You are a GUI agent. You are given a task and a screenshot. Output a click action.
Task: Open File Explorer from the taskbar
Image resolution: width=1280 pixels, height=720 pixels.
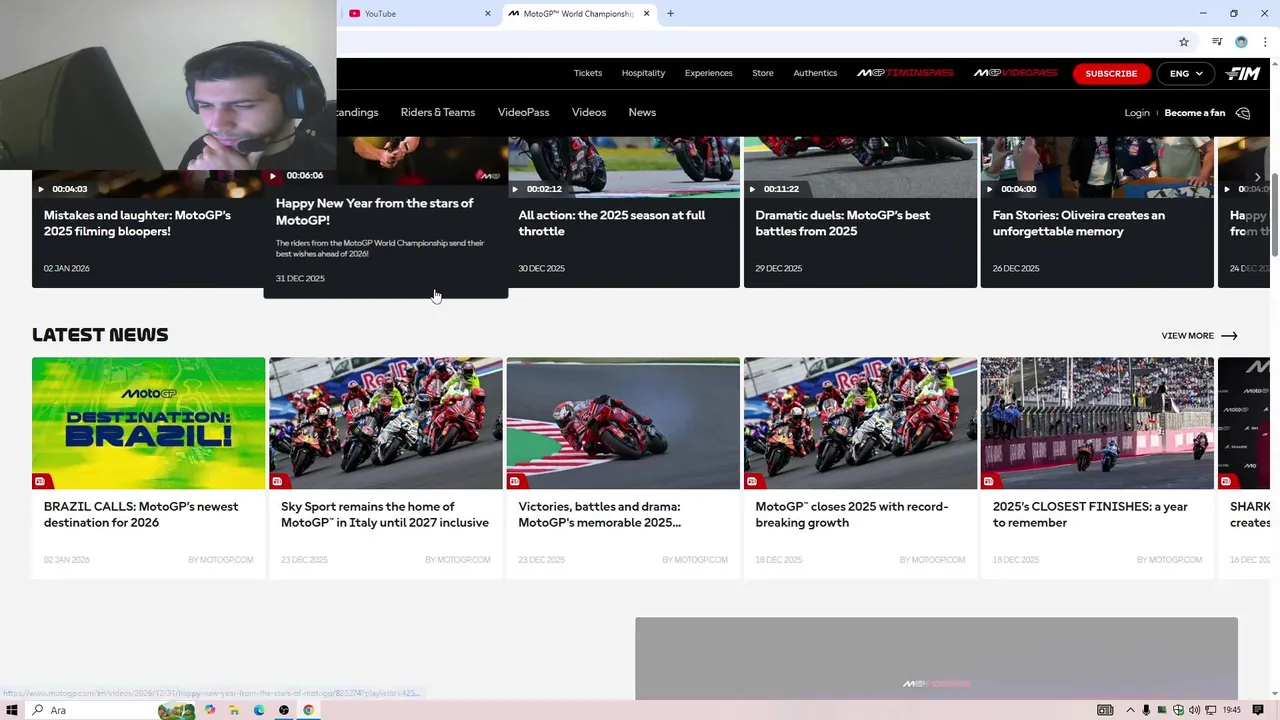(234, 710)
